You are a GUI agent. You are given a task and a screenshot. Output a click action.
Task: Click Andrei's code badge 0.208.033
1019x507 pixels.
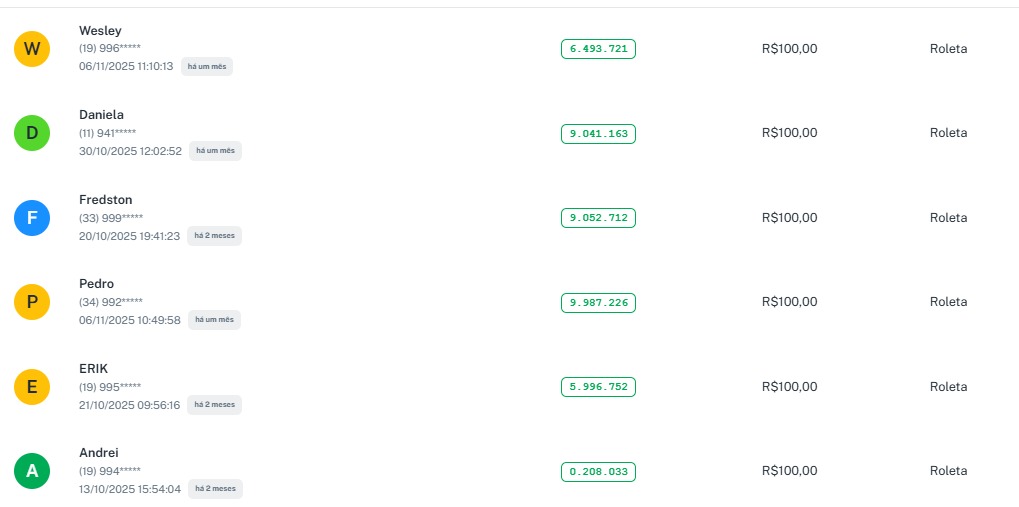pos(598,471)
